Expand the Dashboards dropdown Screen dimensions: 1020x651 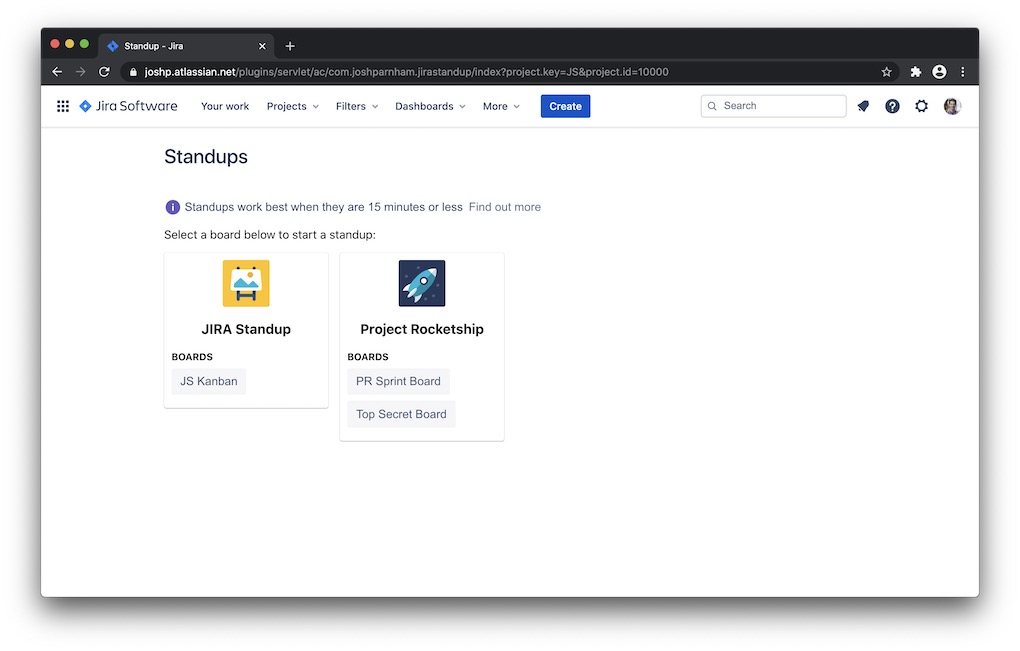(x=430, y=106)
